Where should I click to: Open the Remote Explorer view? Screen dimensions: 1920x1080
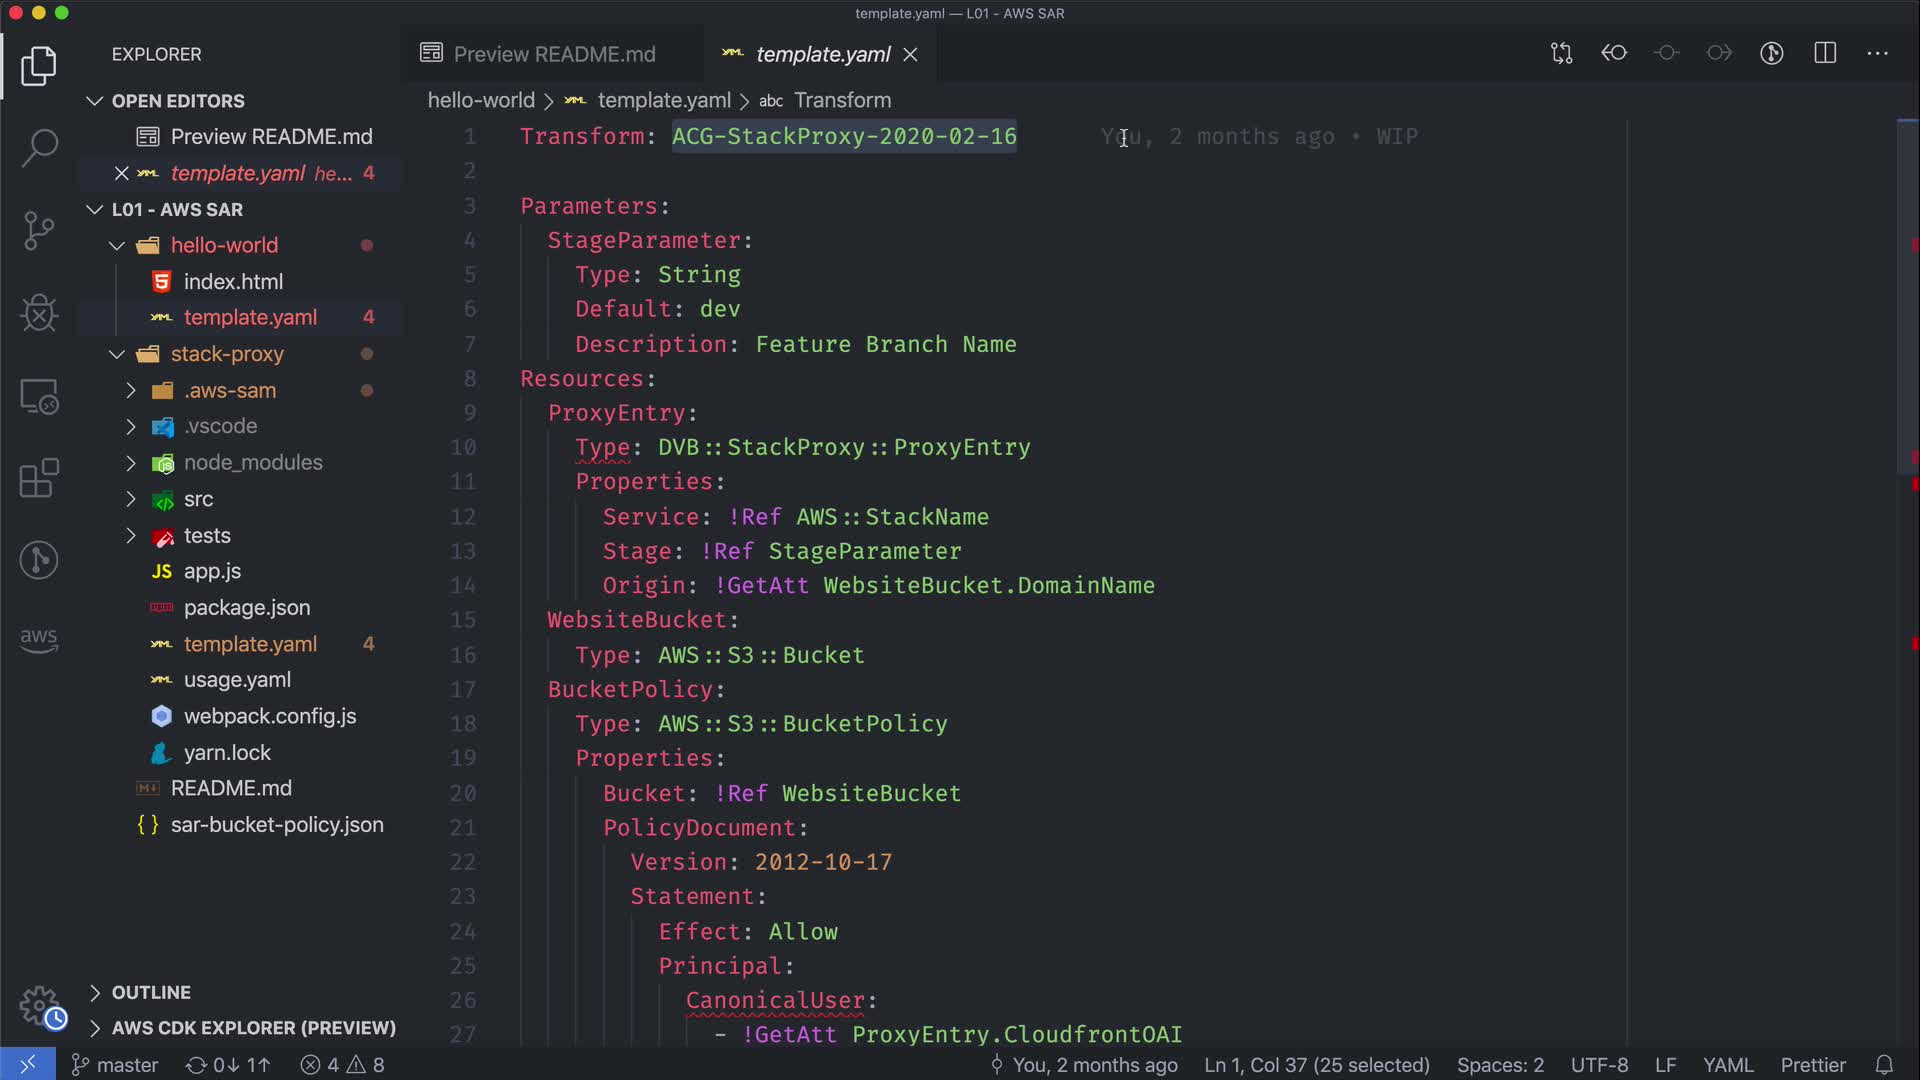[39, 397]
